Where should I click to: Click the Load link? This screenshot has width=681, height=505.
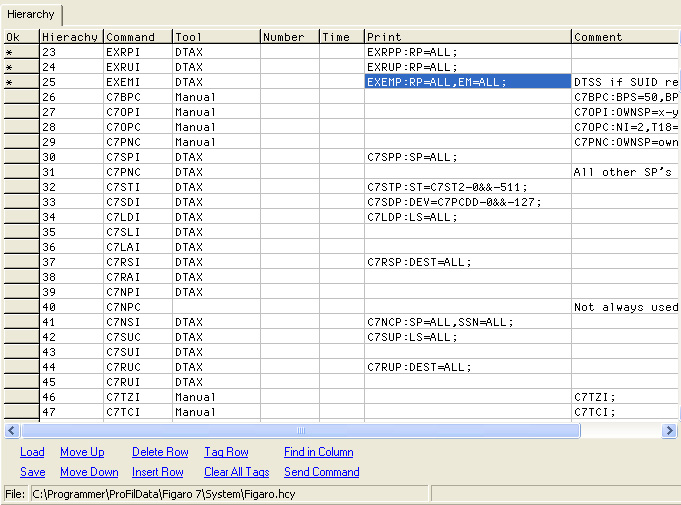pos(32,452)
